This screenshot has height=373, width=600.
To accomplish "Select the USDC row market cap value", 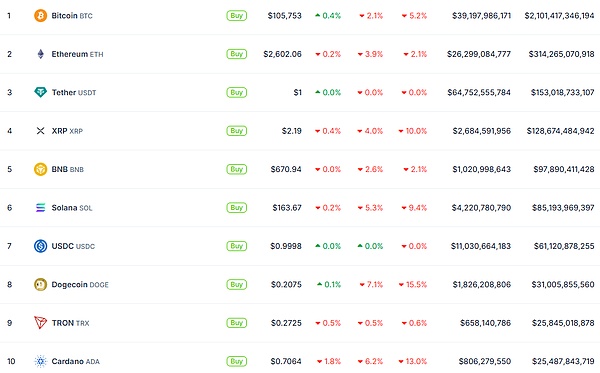I will (x=564, y=246).
